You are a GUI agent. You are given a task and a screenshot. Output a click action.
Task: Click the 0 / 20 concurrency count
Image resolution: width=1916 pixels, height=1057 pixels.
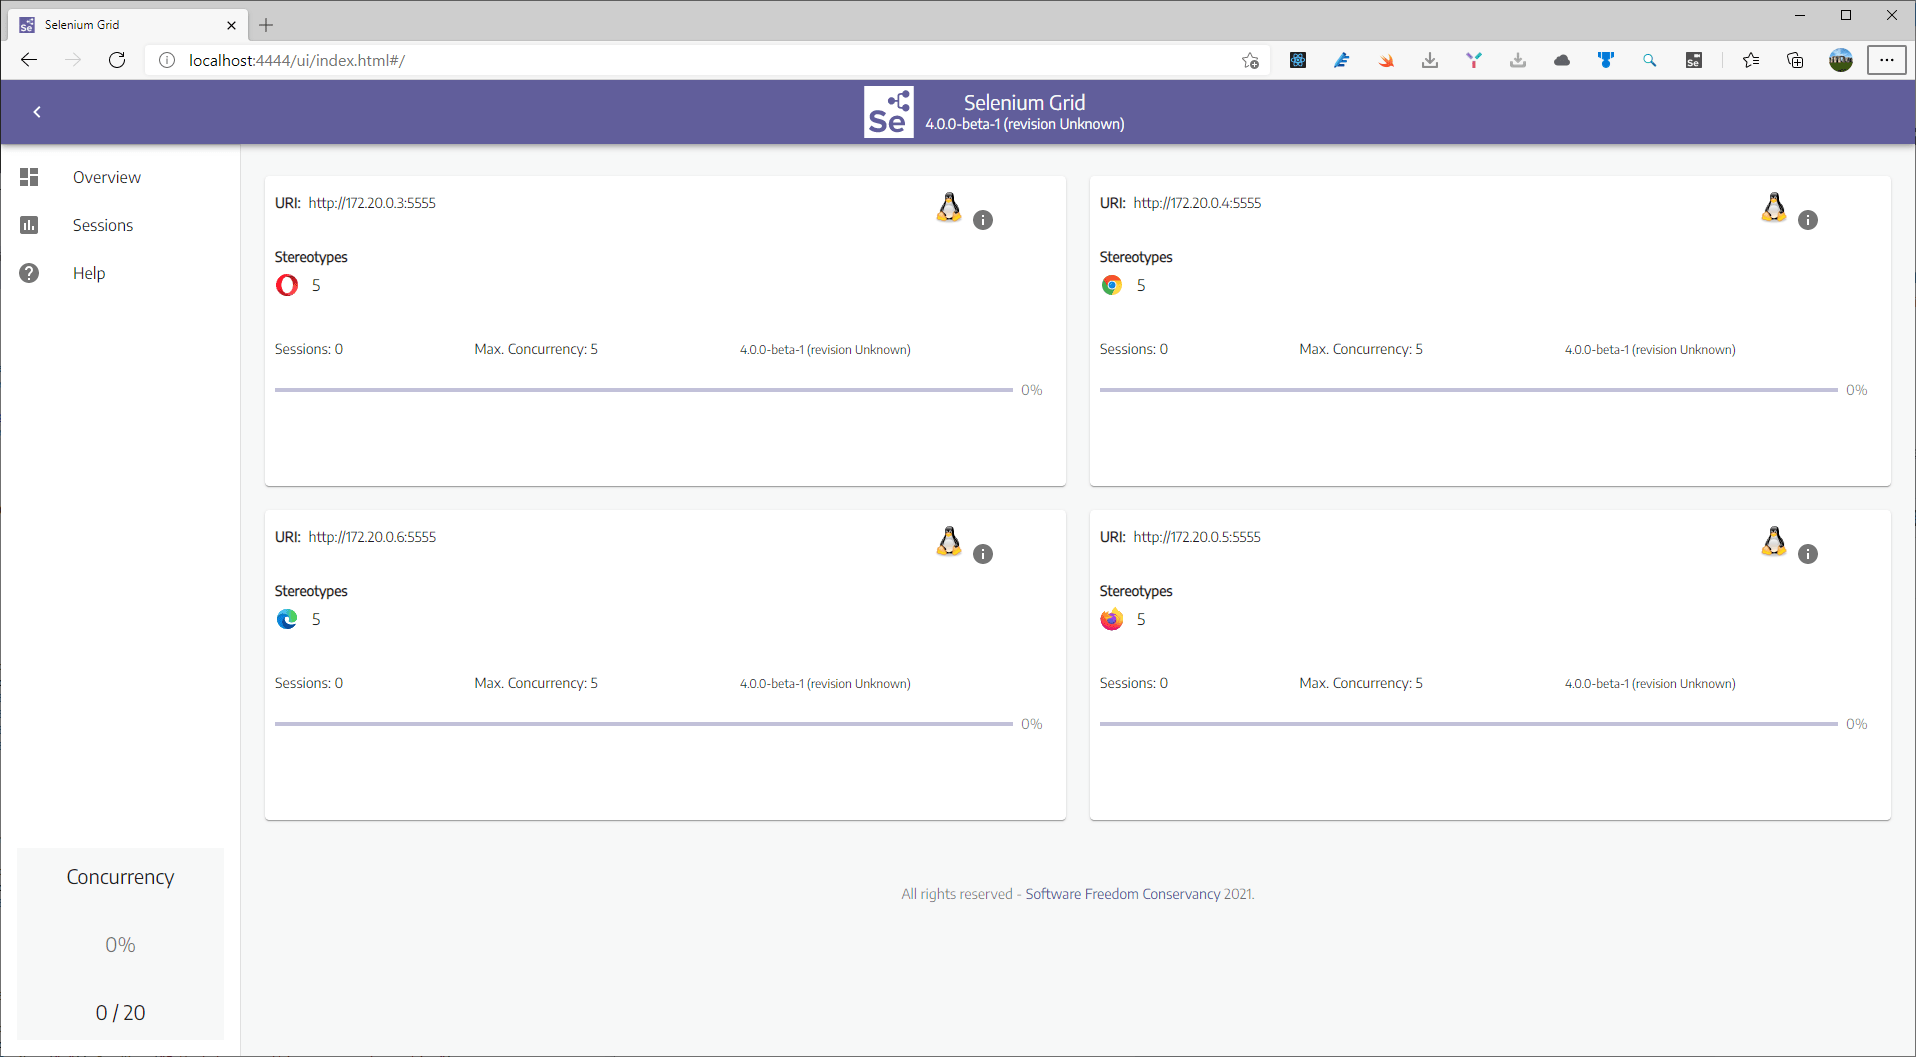pos(120,1013)
